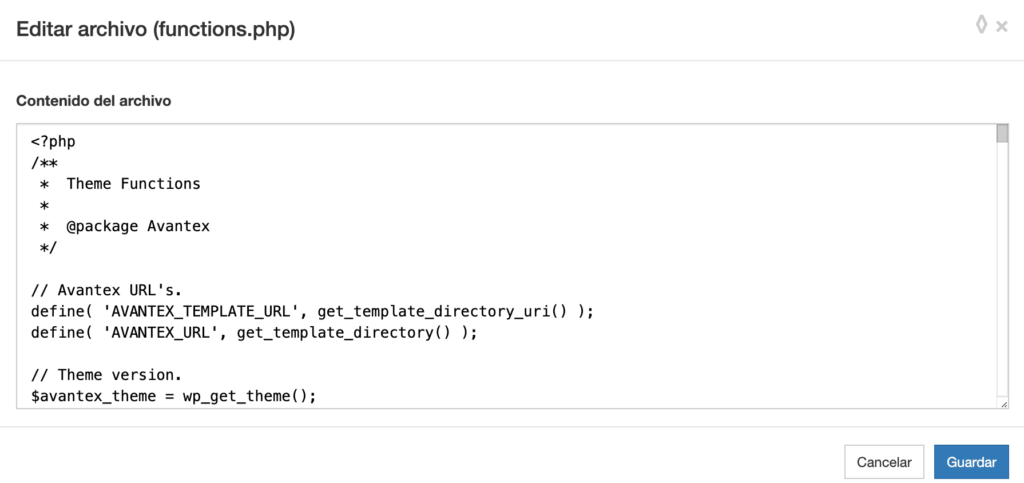Click the closing */ comment line
The width and height of the screenshot is (1024, 483).
coord(47,247)
